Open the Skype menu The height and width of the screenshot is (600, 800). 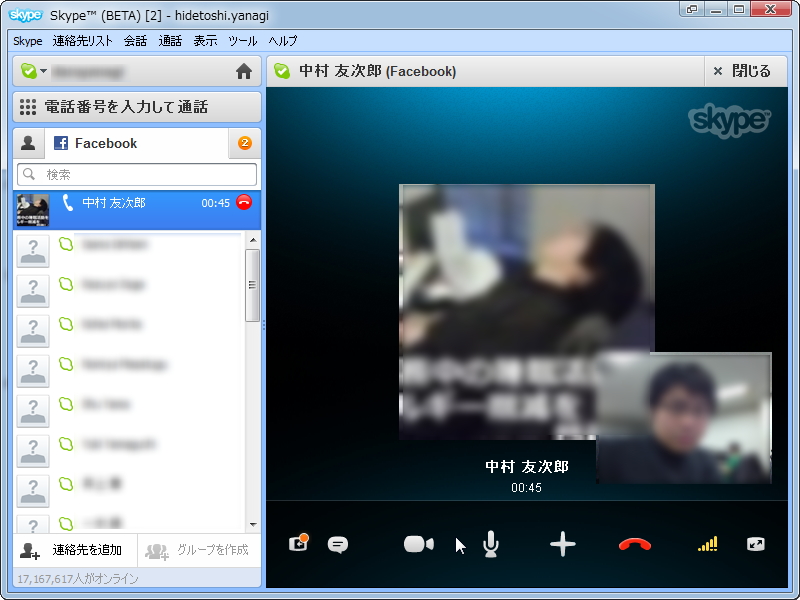click(x=28, y=41)
